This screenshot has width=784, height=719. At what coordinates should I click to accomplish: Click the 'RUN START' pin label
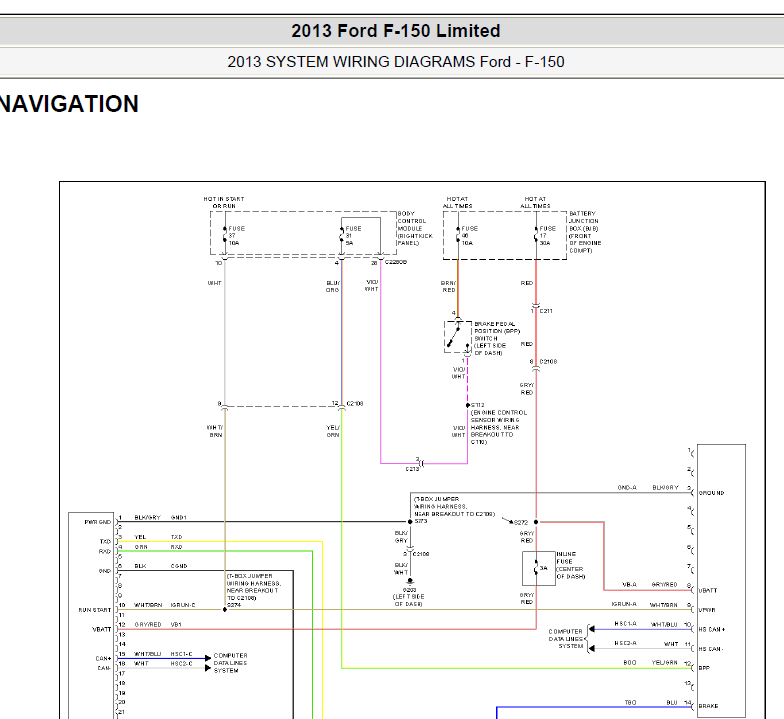[x=94, y=610]
